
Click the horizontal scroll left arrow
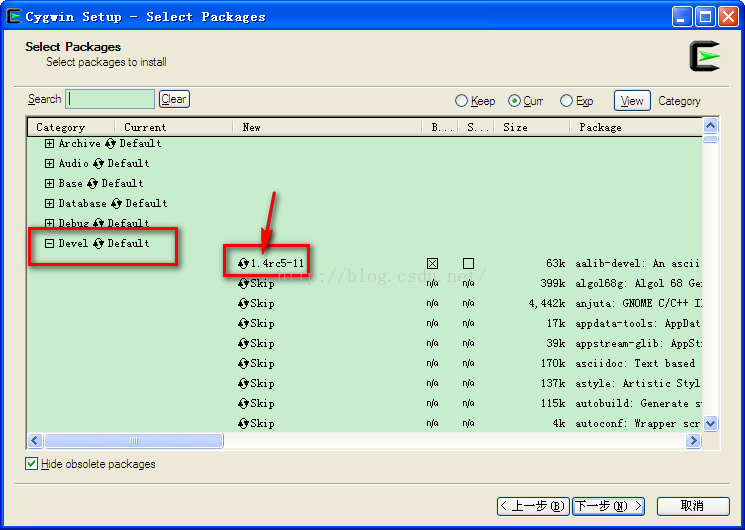pyautogui.click(x=35, y=441)
